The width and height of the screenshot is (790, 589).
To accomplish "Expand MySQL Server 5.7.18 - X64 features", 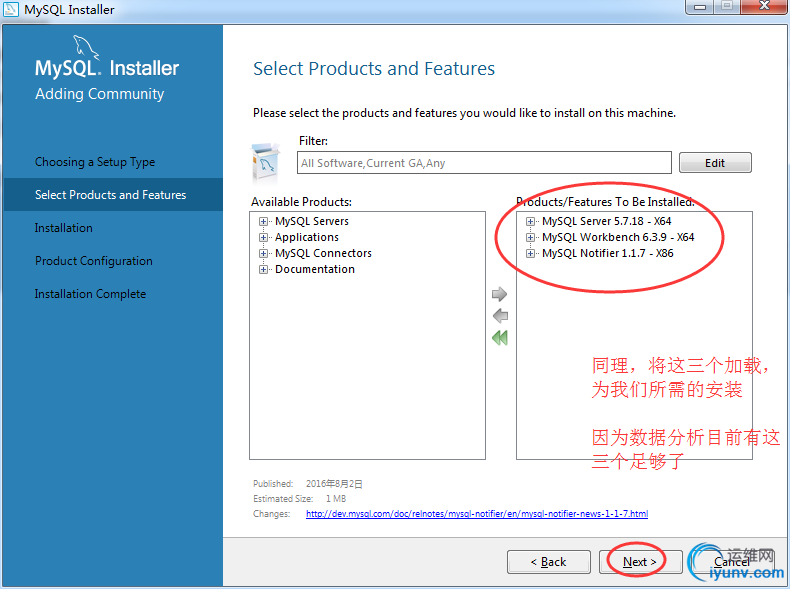I will (530, 221).
